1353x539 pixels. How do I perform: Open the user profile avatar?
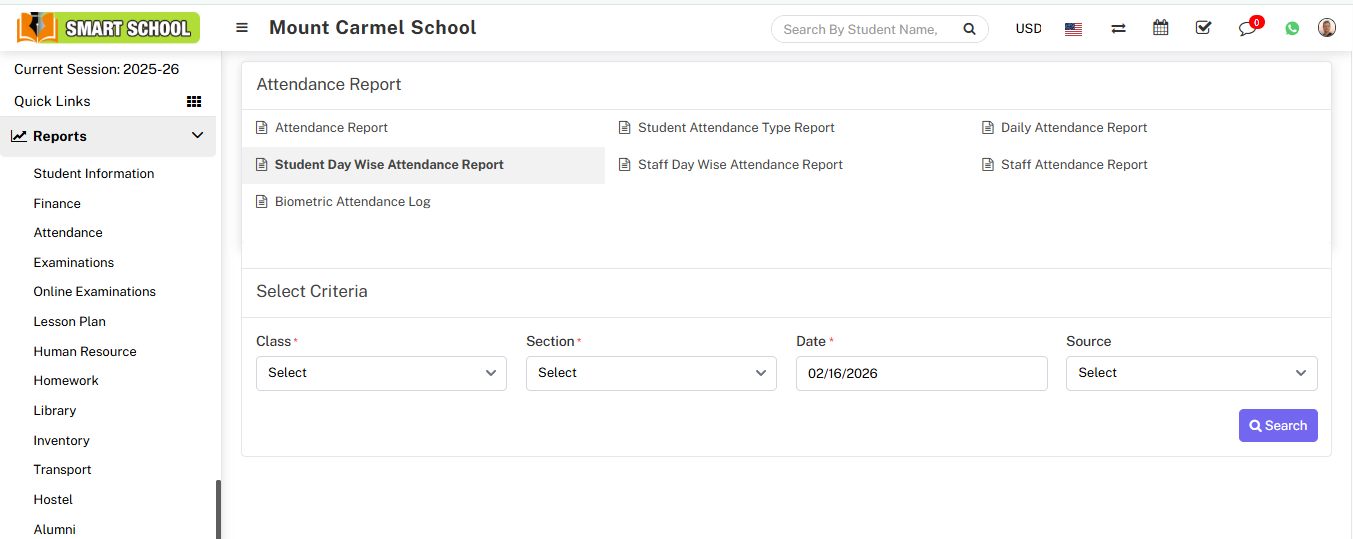coord(1326,28)
